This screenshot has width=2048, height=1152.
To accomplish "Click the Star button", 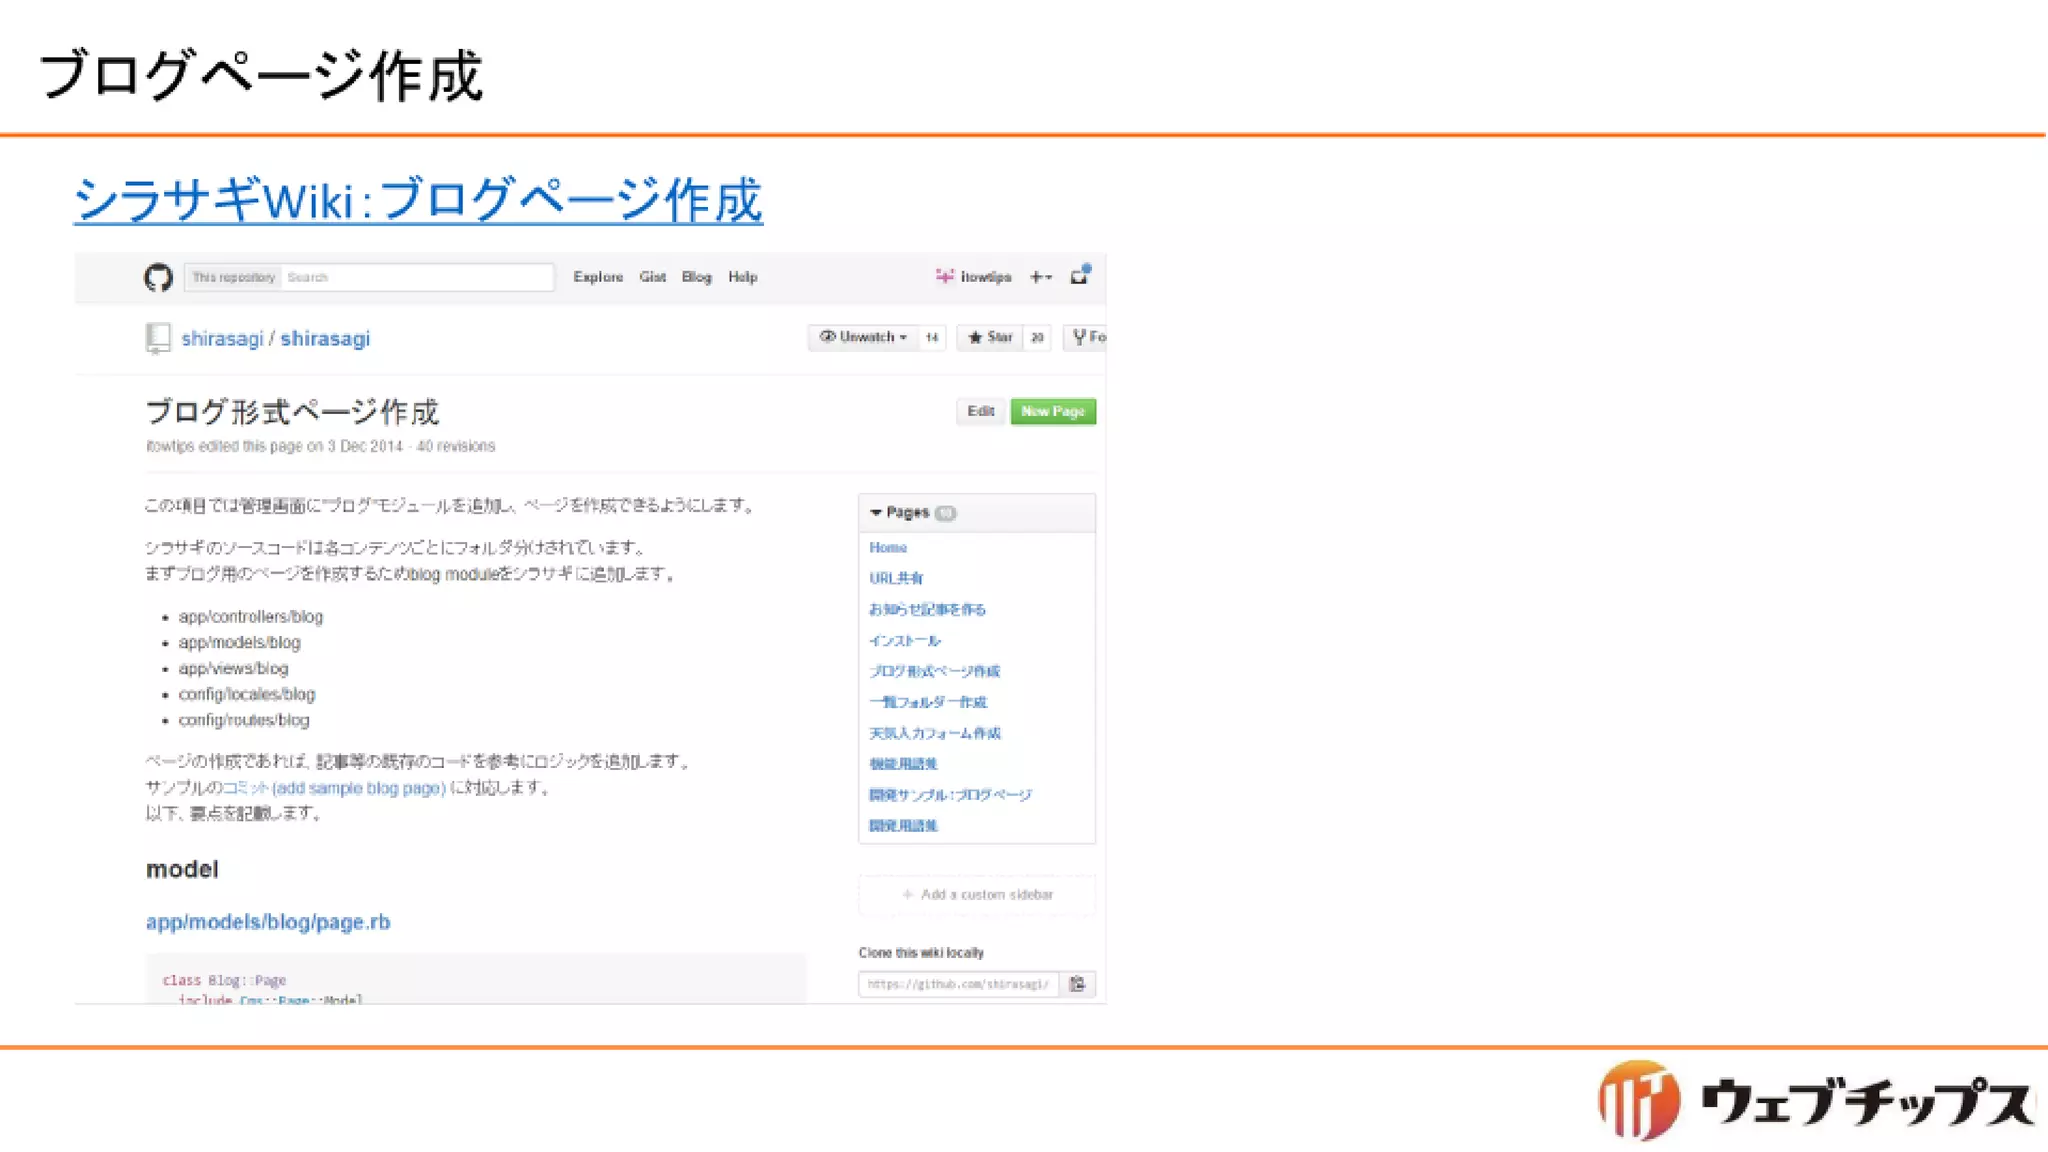I will [x=990, y=337].
